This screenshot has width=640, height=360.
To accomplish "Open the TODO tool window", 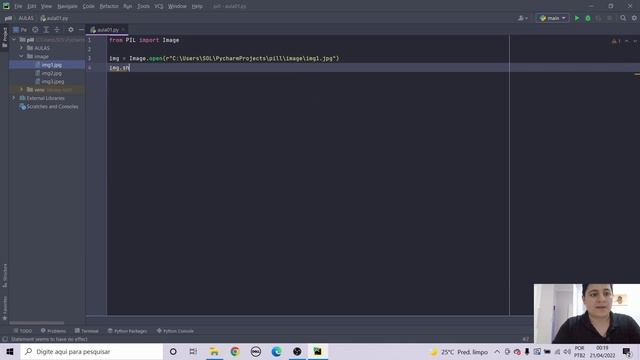I will [x=22, y=331].
